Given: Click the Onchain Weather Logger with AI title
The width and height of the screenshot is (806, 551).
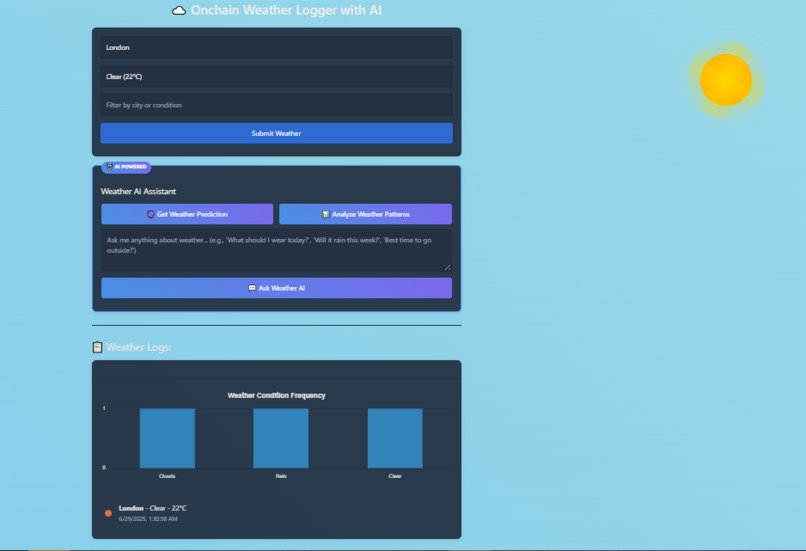Looking at the screenshot, I should 286,10.
